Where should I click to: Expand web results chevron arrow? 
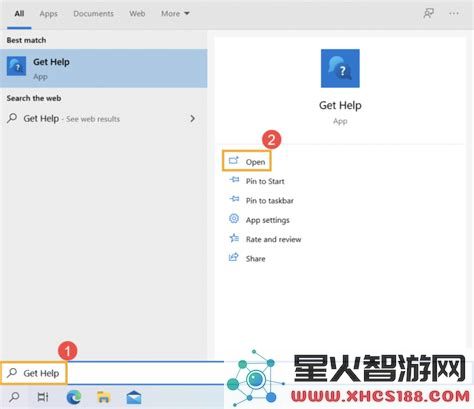192,118
